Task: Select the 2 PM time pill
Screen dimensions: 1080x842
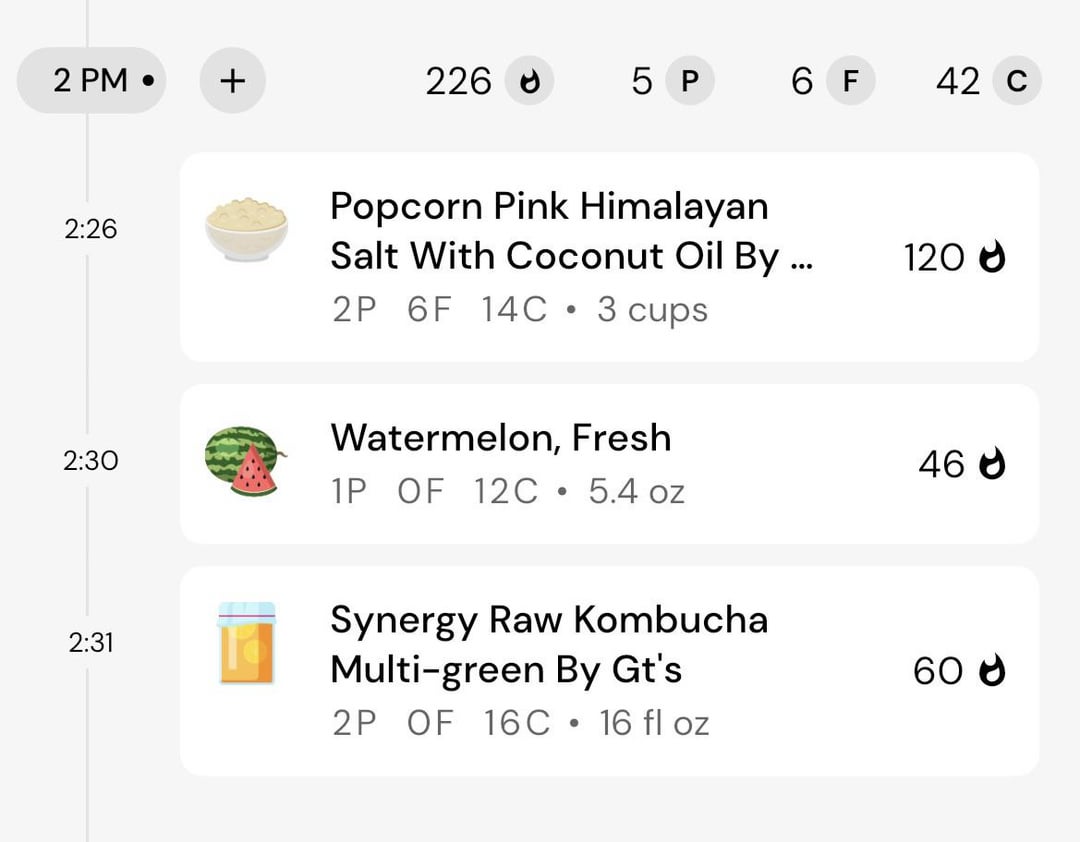Action: 91,80
